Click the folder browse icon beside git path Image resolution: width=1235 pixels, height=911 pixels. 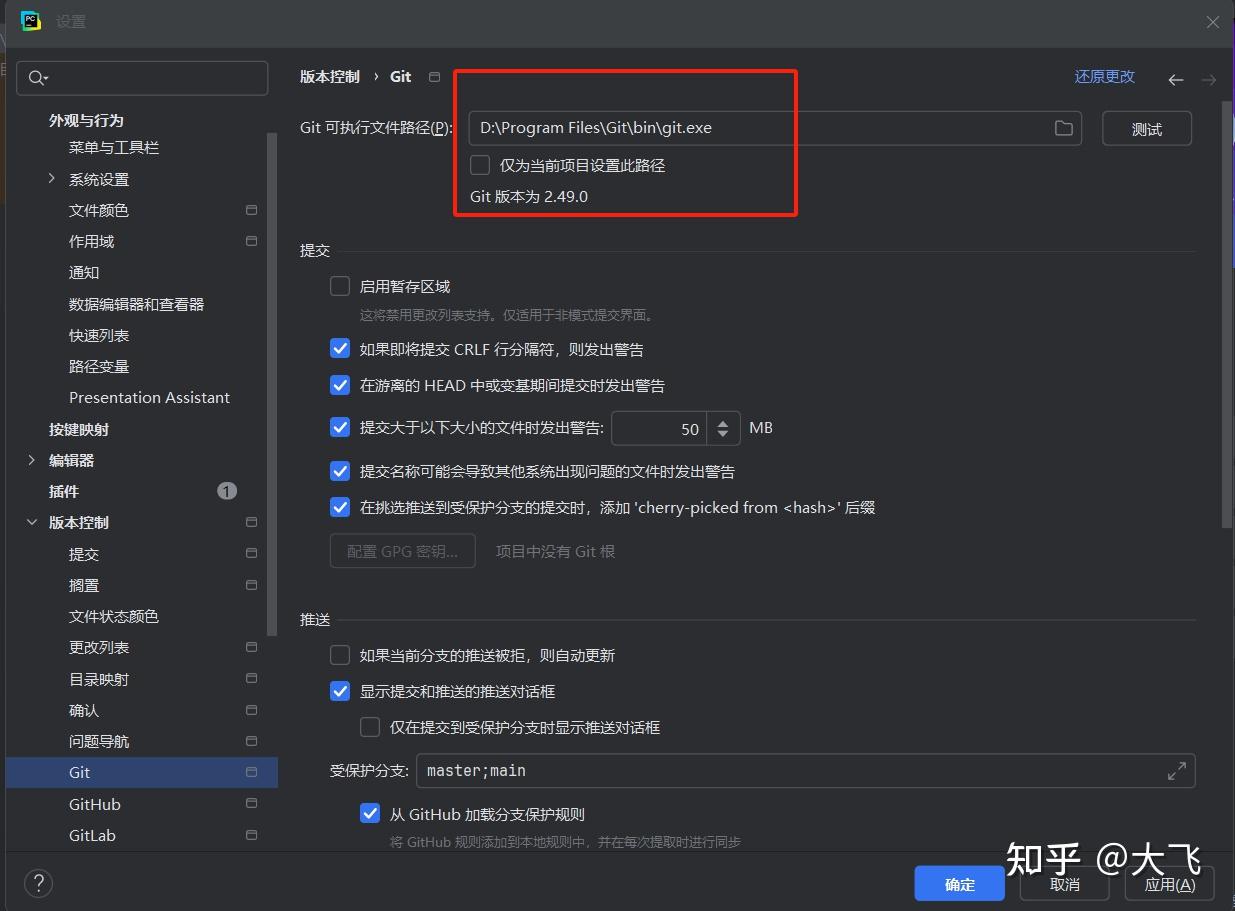tap(1063, 127)
